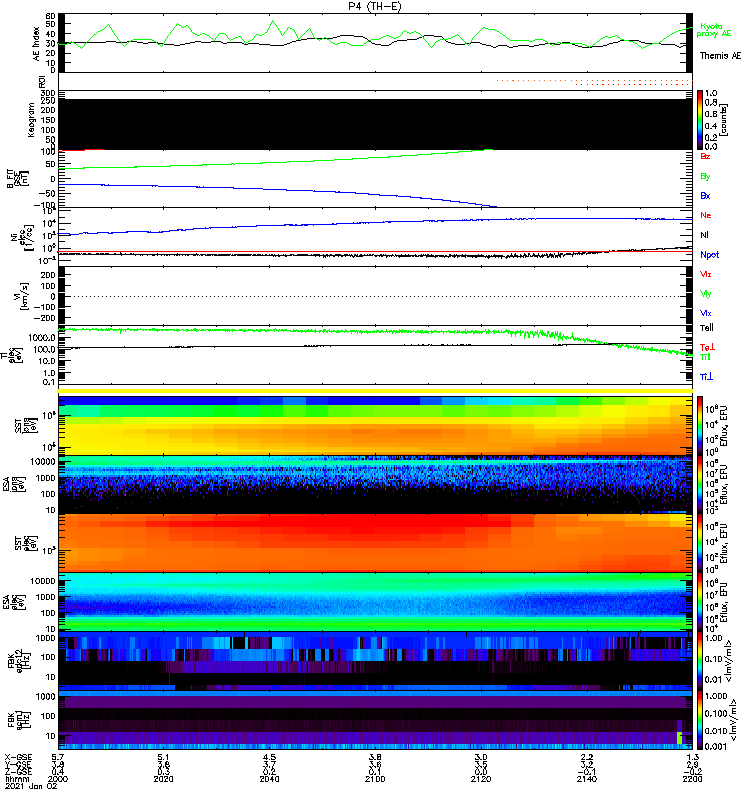This screenshot has height=800, width=750.
Task: Click the "[counts]" color bar label
Action: click(725, 120)
